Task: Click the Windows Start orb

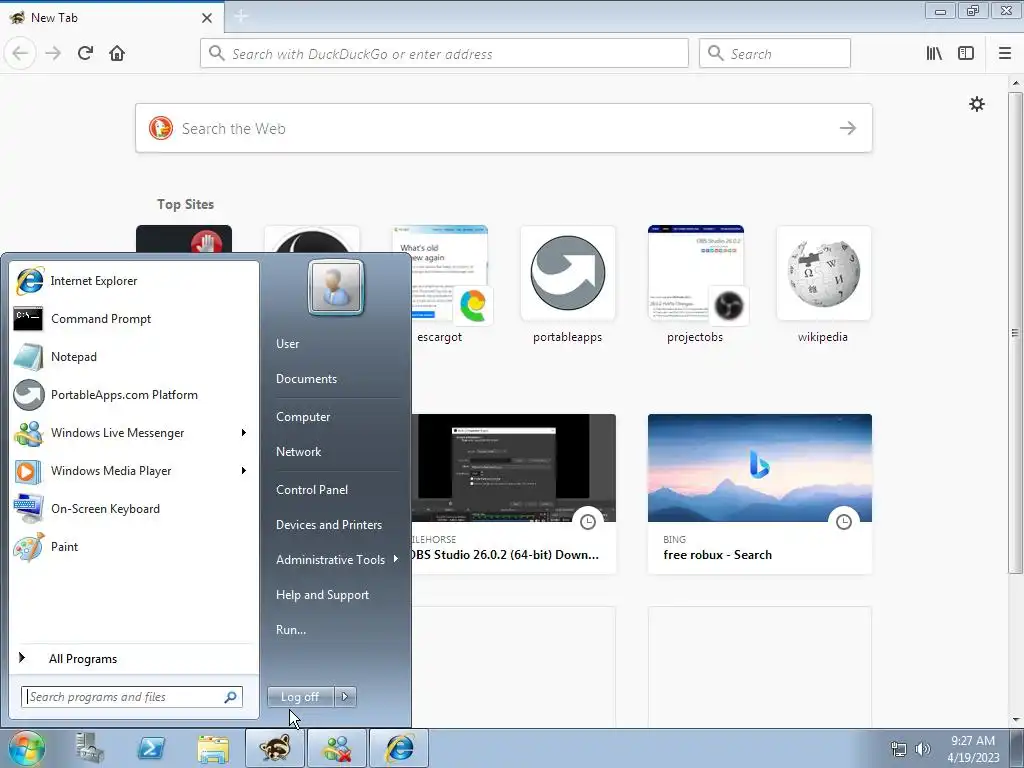Action: coord(27,748)
